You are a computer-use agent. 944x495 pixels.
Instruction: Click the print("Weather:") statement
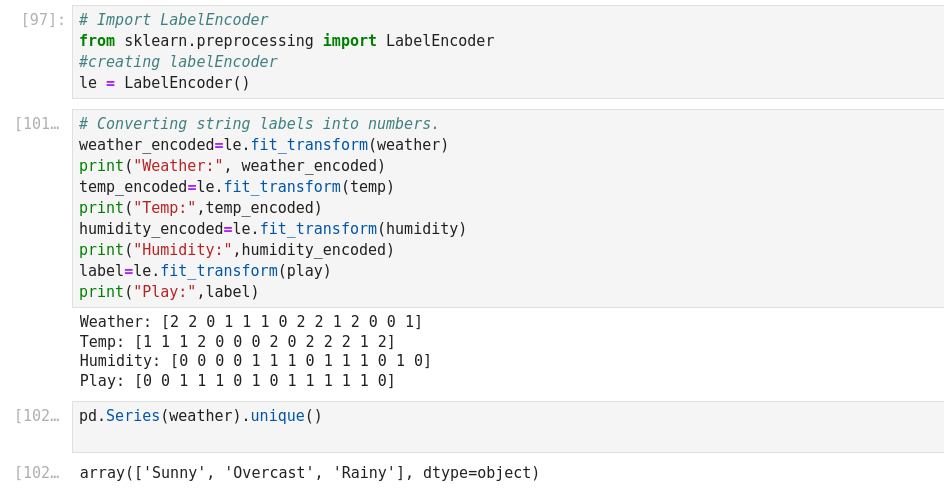click(232, 166)
